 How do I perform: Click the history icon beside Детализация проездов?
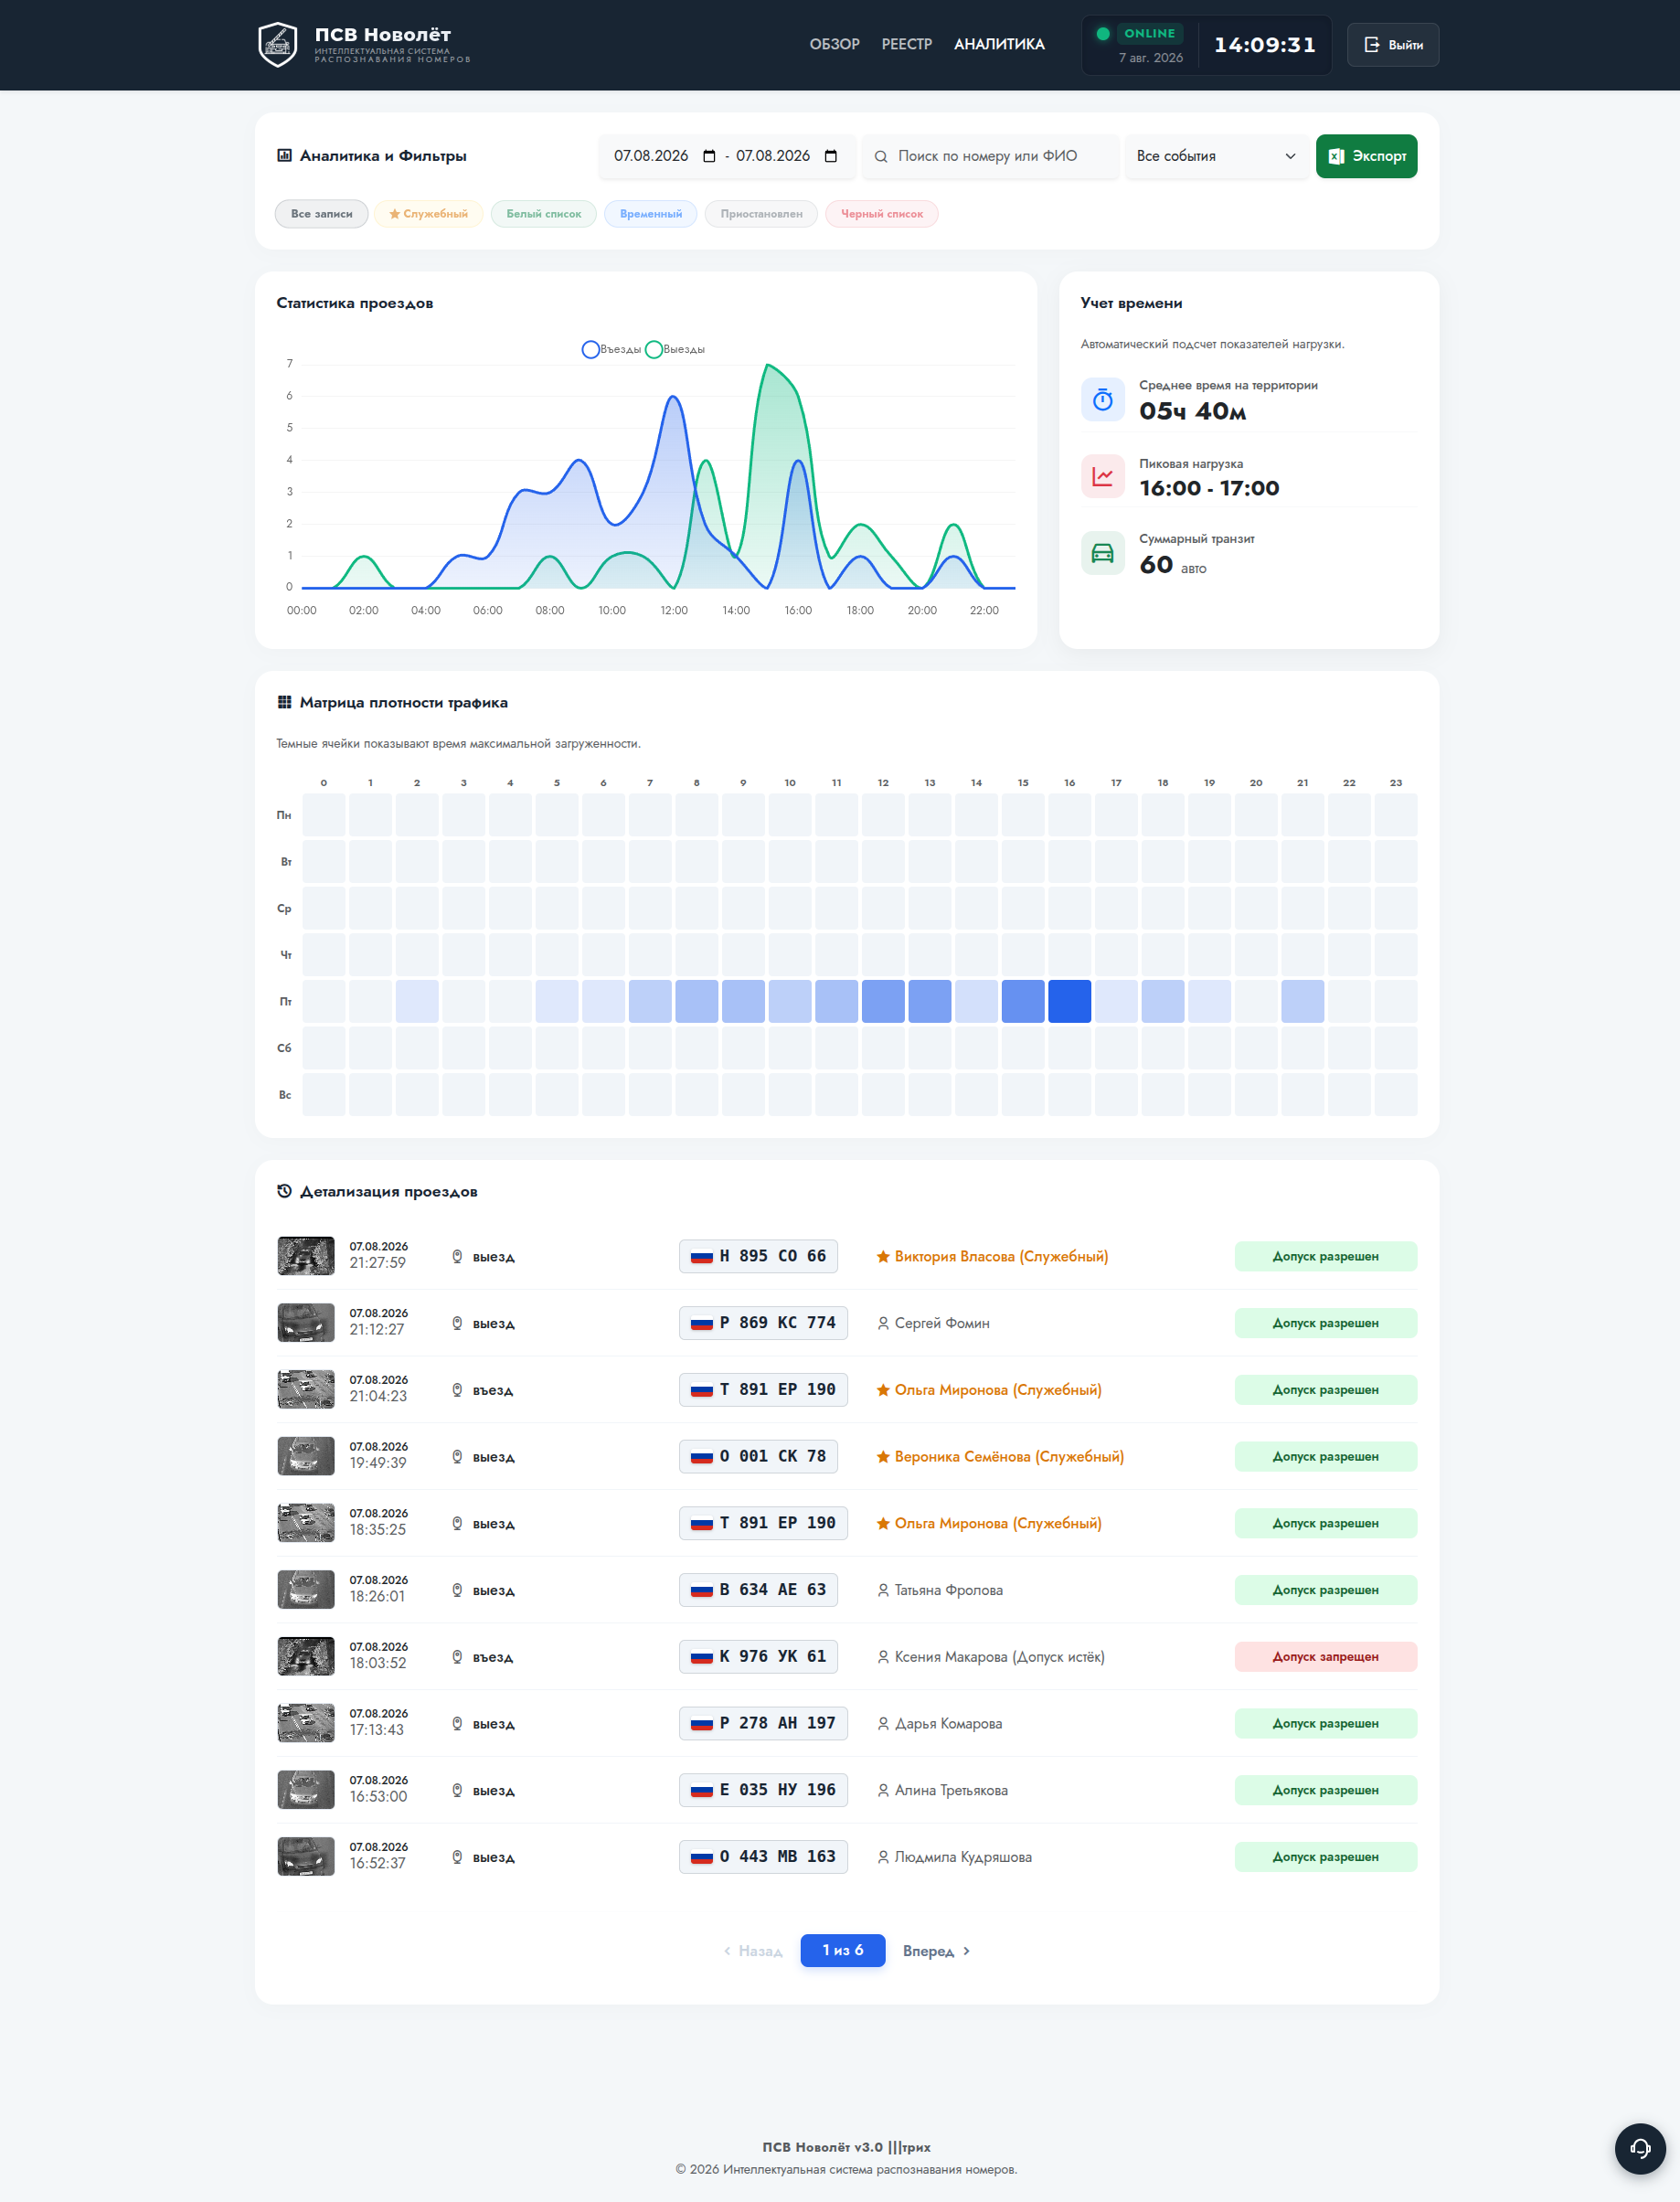click(x=284, y=1191)
